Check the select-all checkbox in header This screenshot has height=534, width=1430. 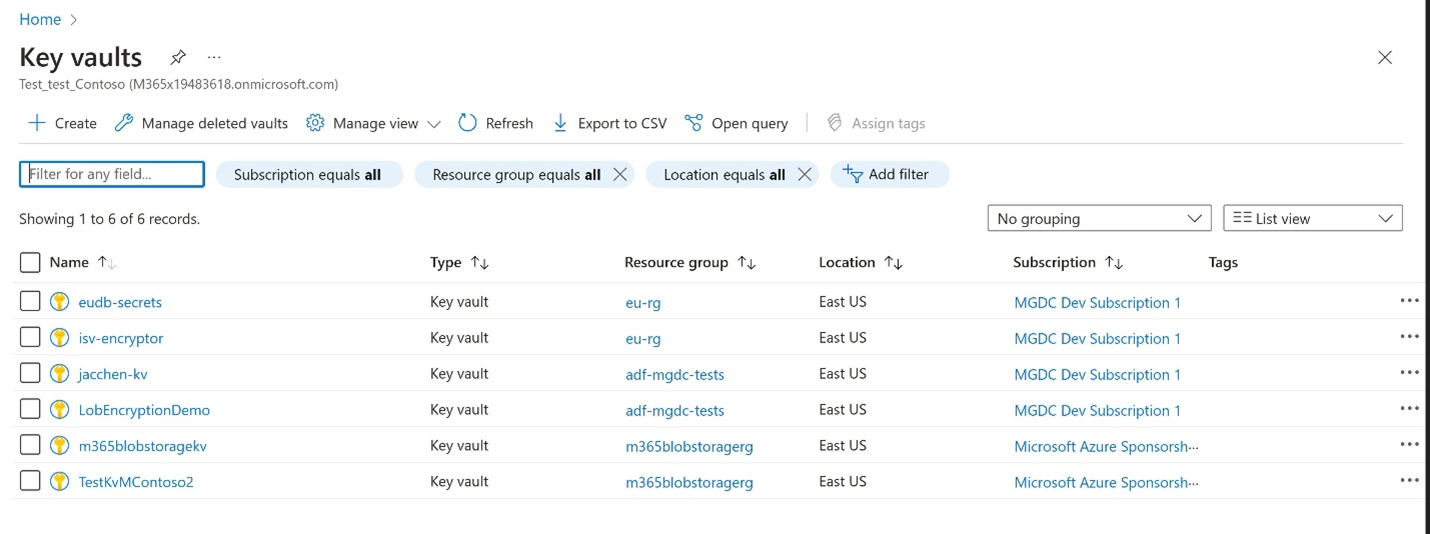coord(30,262)
